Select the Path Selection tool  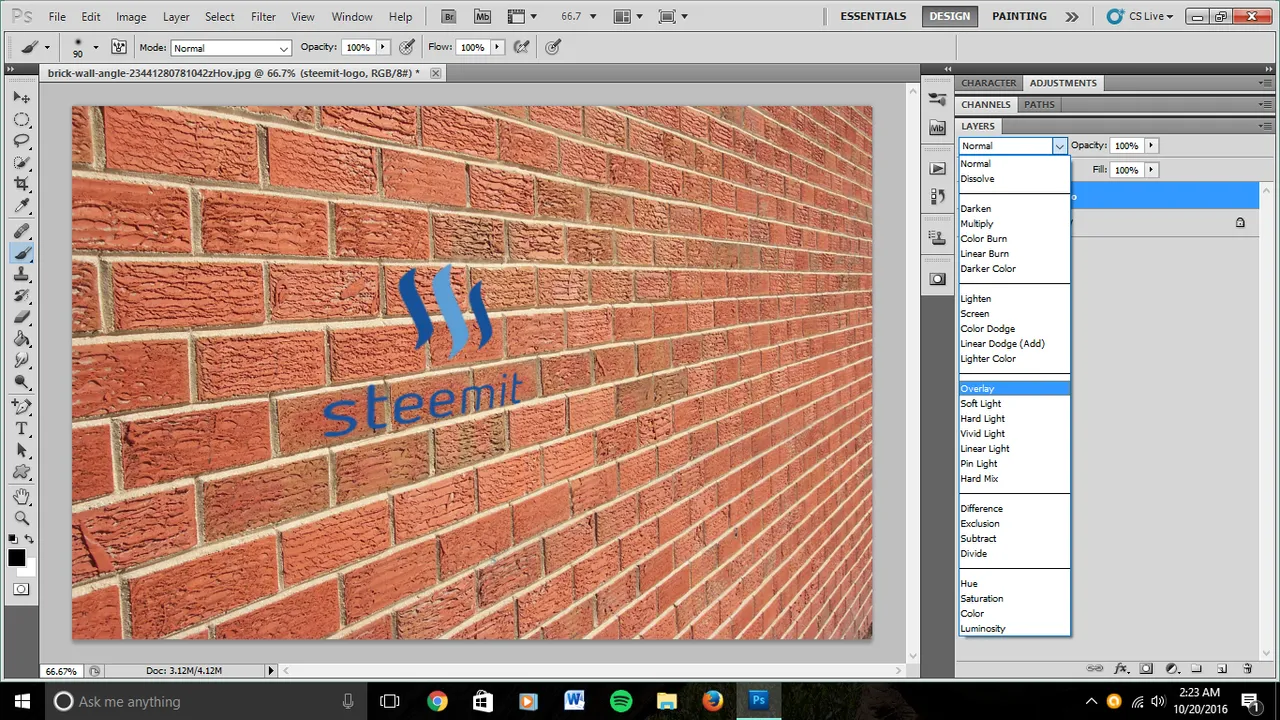[22, 451]
